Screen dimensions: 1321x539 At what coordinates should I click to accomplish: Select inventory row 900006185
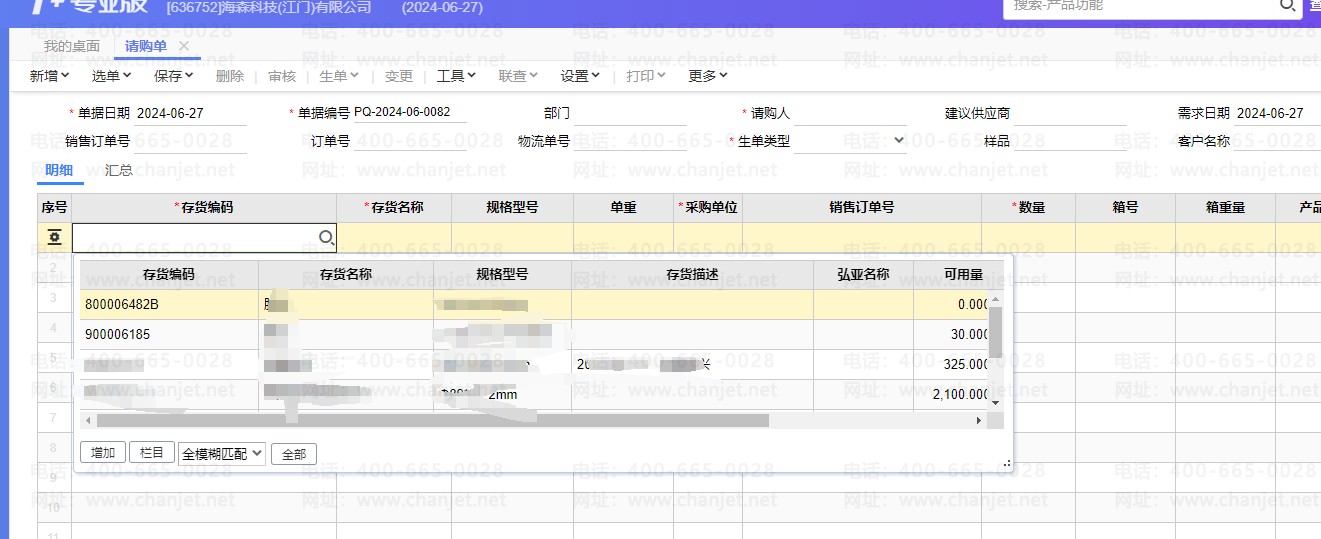coord(118,334)
